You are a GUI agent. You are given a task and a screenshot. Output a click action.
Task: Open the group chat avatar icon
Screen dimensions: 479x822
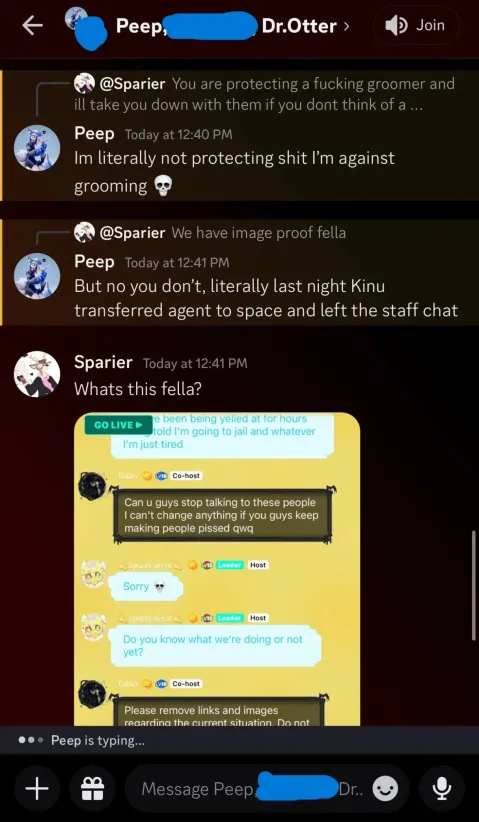[x=84, y=27]
